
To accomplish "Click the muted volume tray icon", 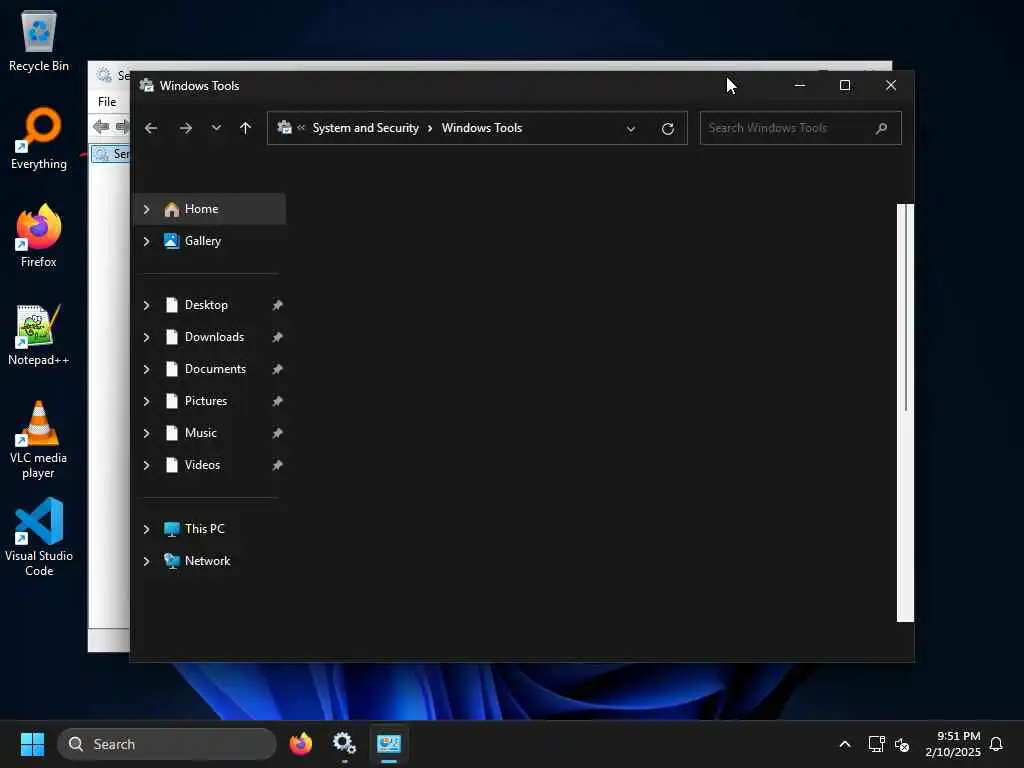I will point(902,744).
